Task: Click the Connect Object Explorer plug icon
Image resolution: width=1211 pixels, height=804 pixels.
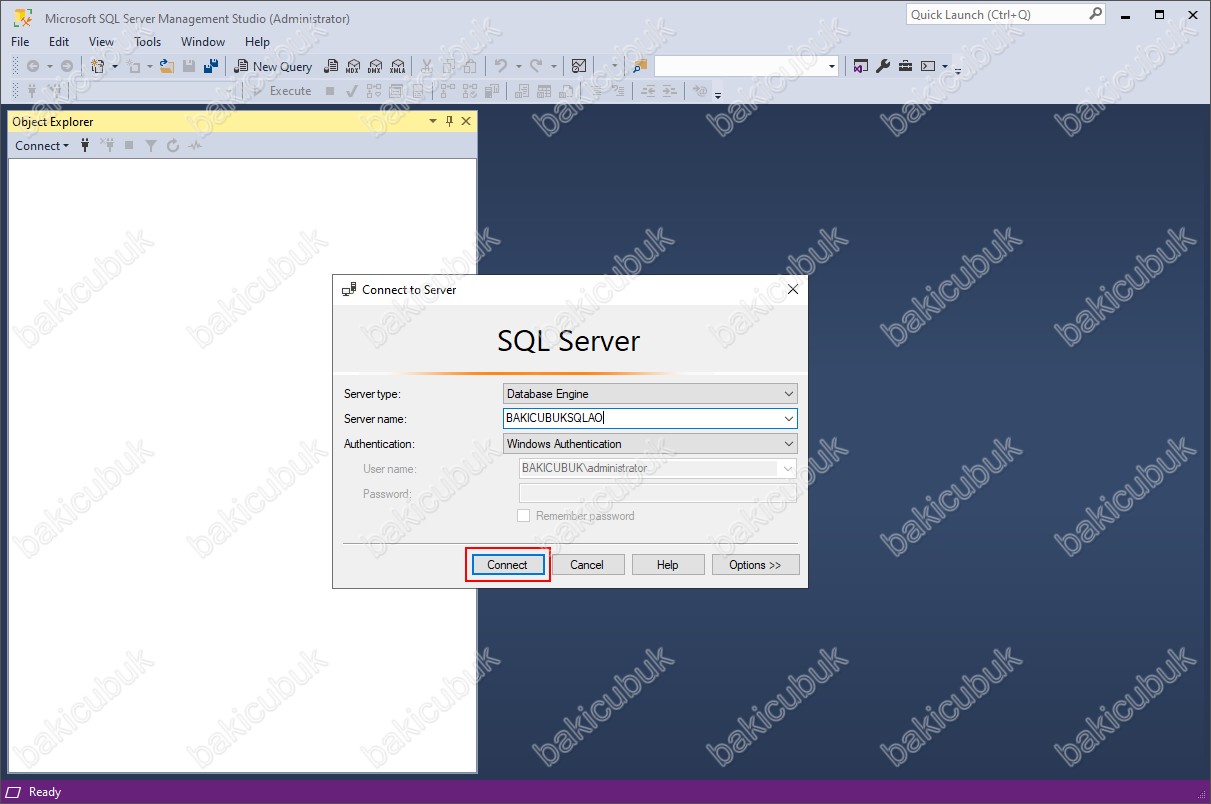Action: click(x=85, y=146)
